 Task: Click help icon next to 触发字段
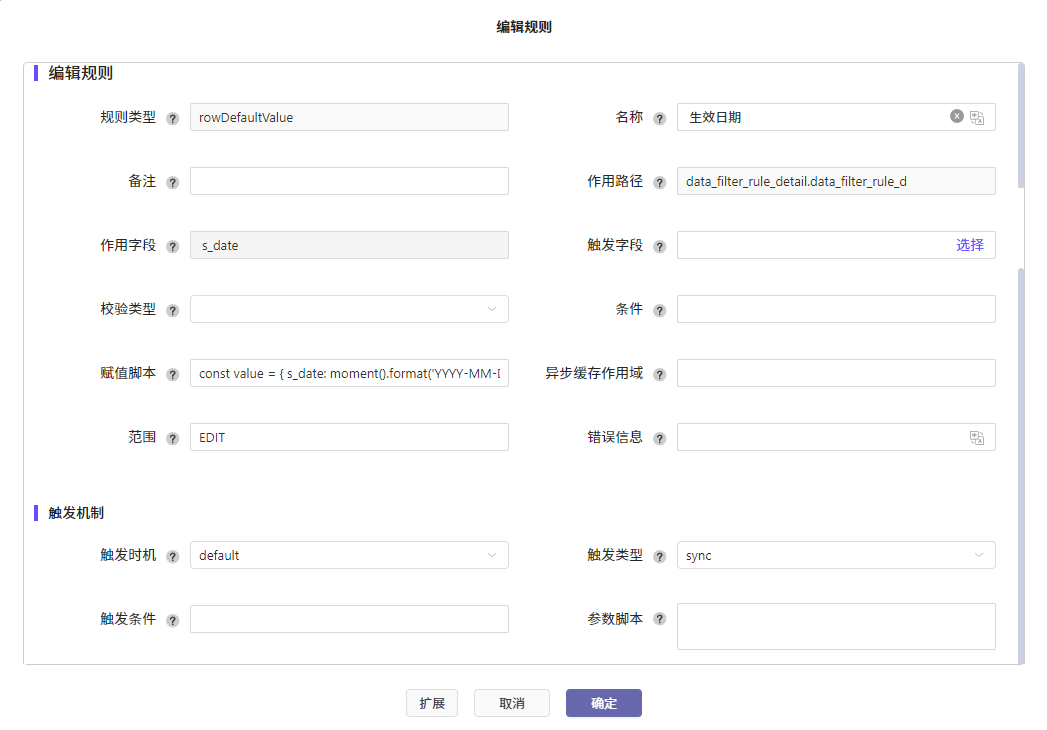659,246
